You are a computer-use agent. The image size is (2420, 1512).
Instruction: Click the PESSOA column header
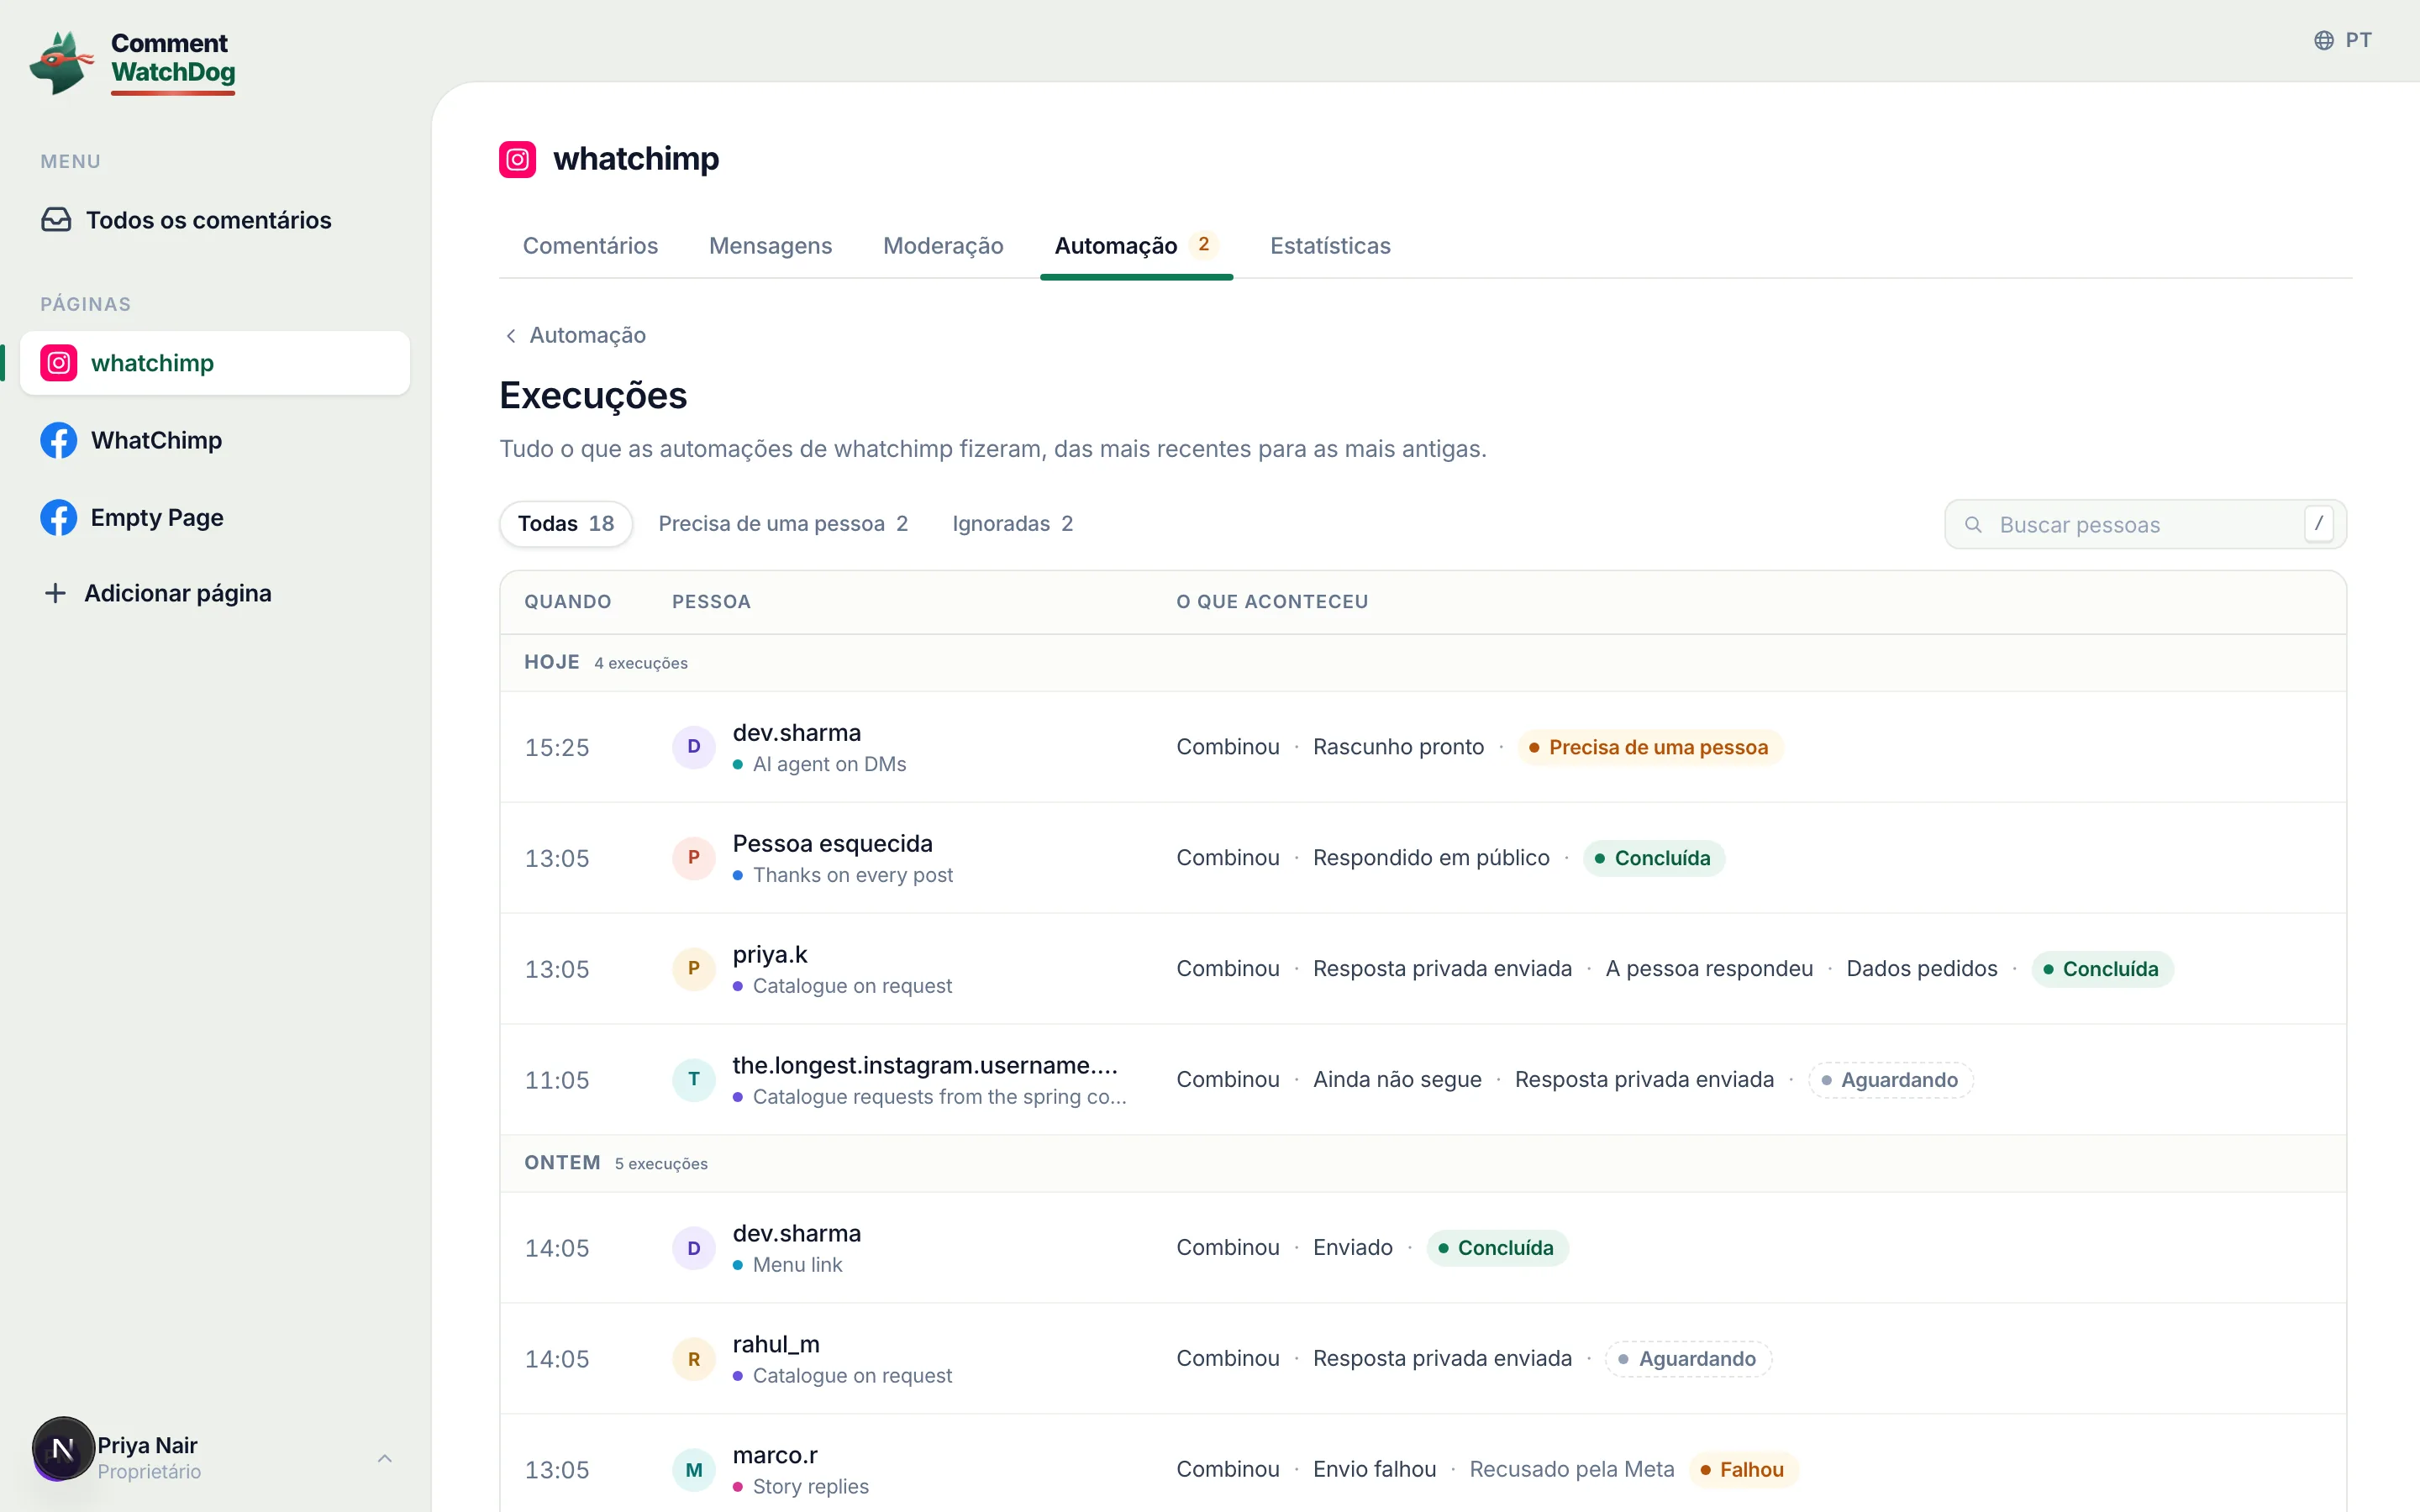711,602
